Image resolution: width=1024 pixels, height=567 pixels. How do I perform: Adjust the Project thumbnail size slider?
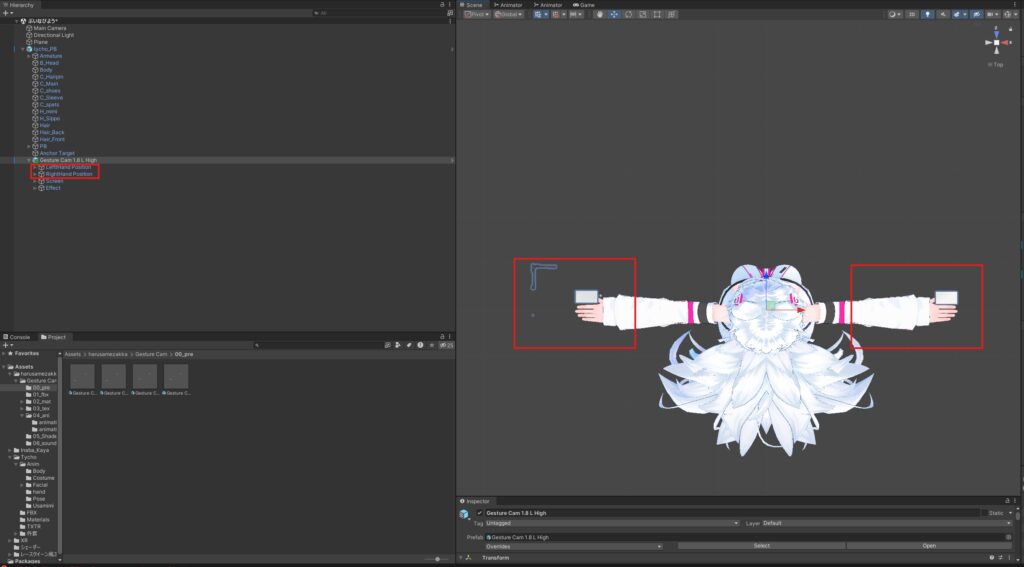pyautogui.click(x=436, y=559)
